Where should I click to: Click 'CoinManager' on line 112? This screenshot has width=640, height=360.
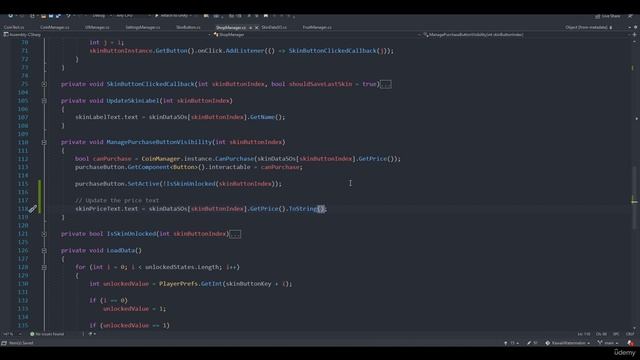click(161, 159)
